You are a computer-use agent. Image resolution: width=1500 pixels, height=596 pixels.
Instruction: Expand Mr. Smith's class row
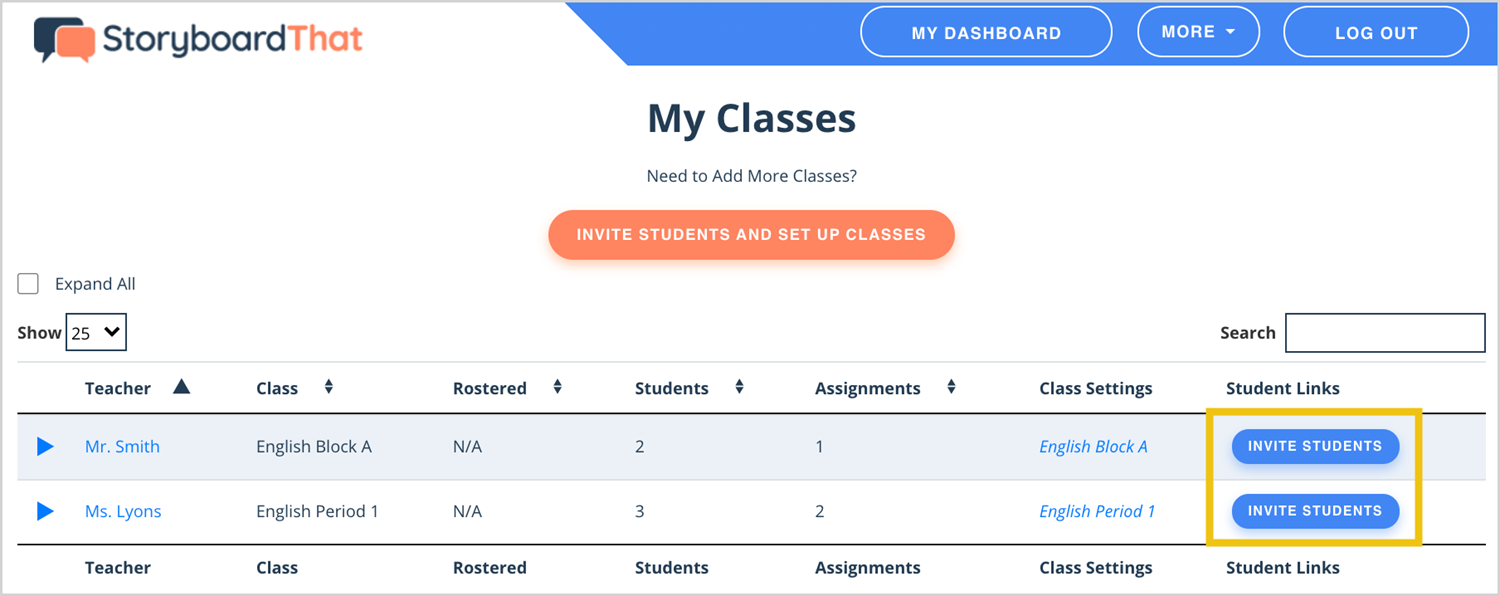point(45,446)
